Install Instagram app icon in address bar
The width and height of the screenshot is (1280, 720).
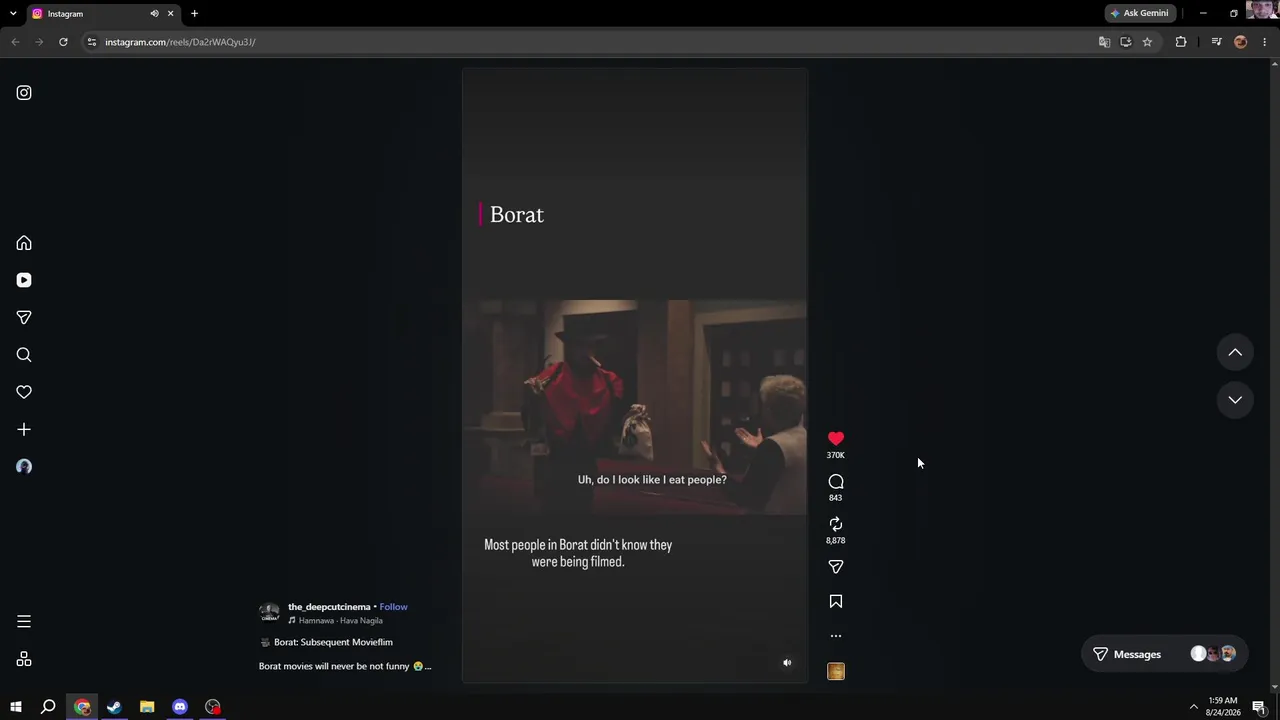pyautogui.click(x=1126, y=42)
